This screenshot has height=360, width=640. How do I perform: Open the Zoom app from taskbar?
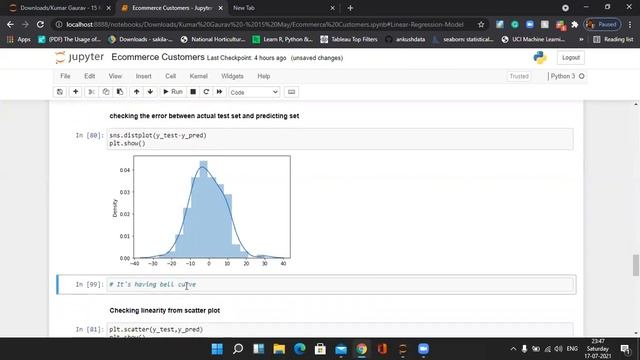pyautogui.click(x=423, y=349)
